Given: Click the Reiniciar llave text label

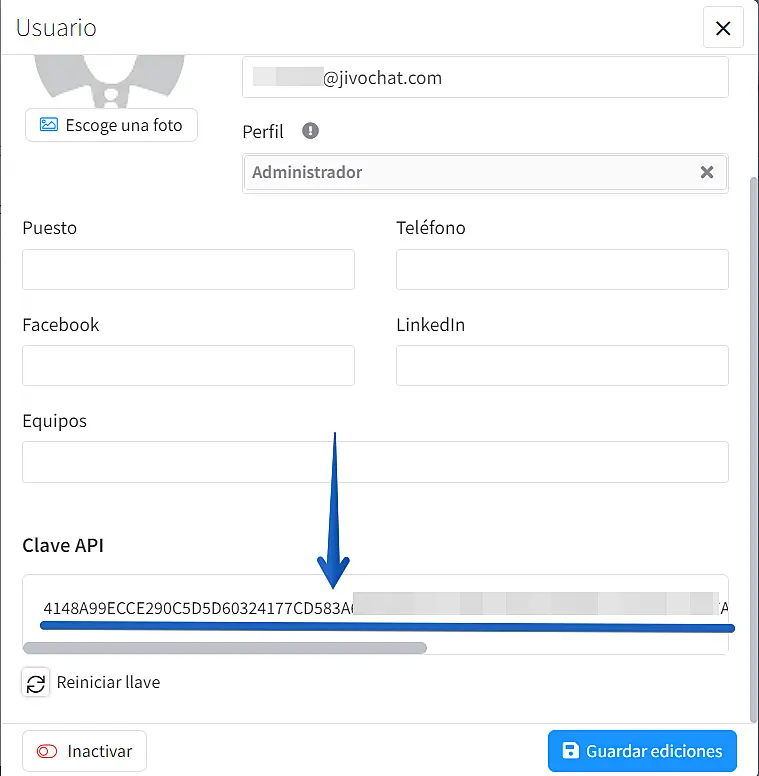Looking at the screenshot, I should [108, 683].
